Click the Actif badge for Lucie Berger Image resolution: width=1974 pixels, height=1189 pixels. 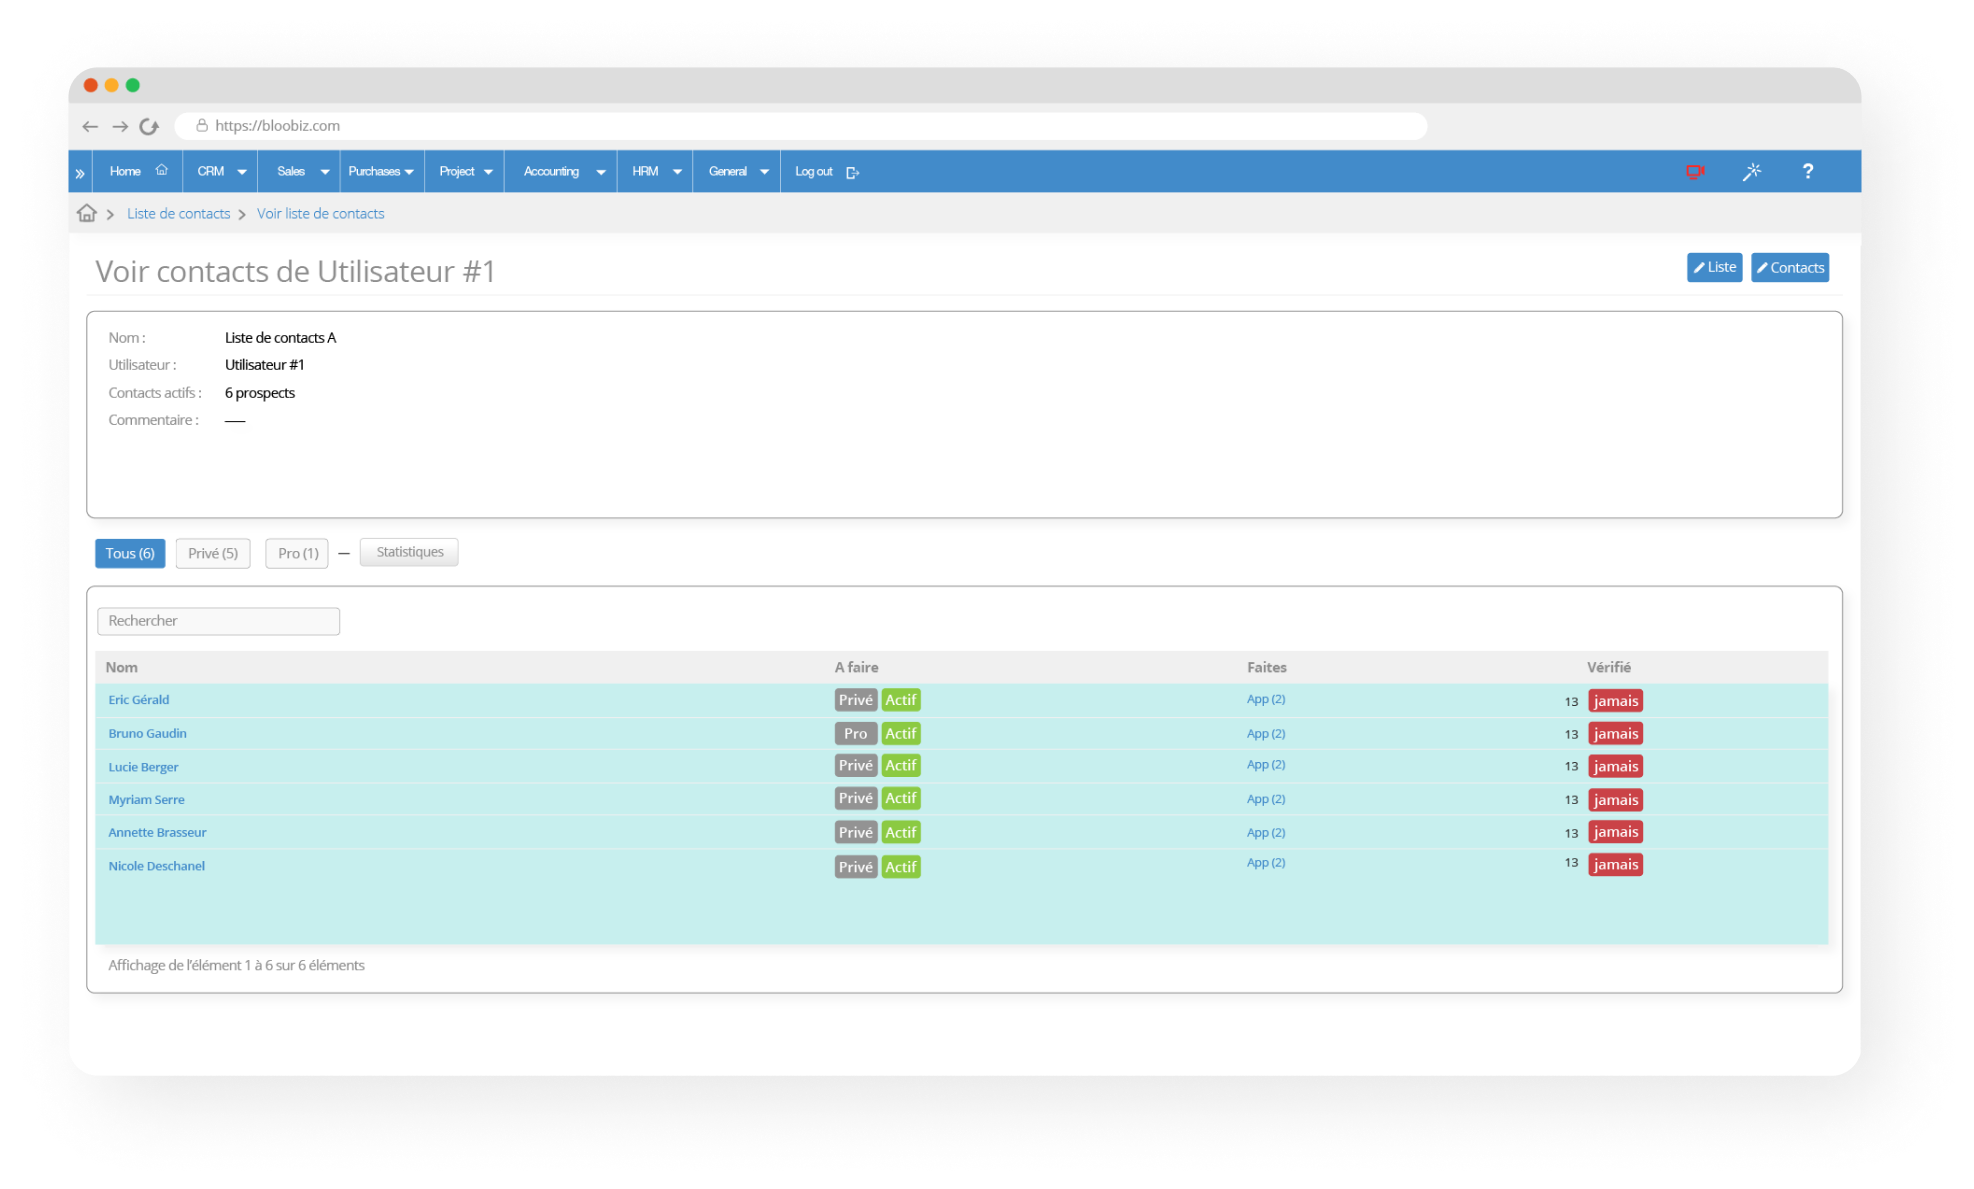[900, 765]
